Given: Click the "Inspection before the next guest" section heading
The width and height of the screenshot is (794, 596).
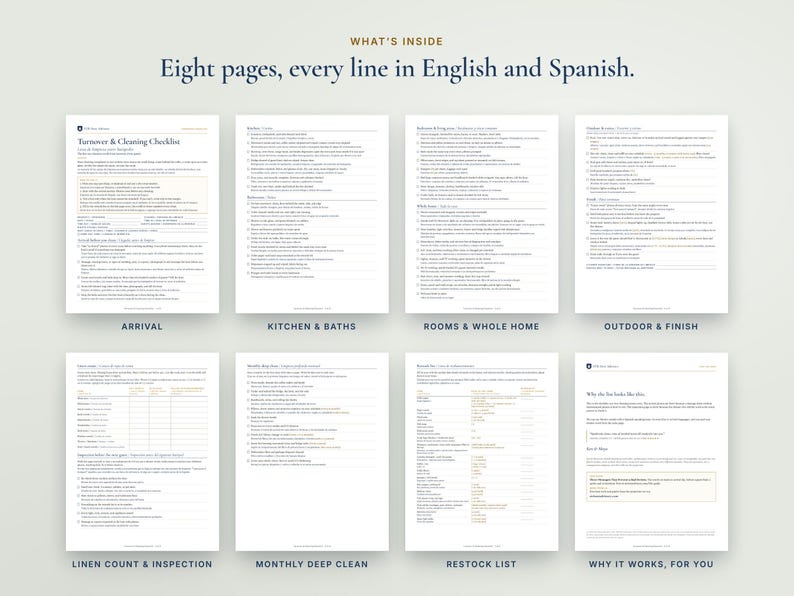Looking at the screenshot, I should (131, 455).
